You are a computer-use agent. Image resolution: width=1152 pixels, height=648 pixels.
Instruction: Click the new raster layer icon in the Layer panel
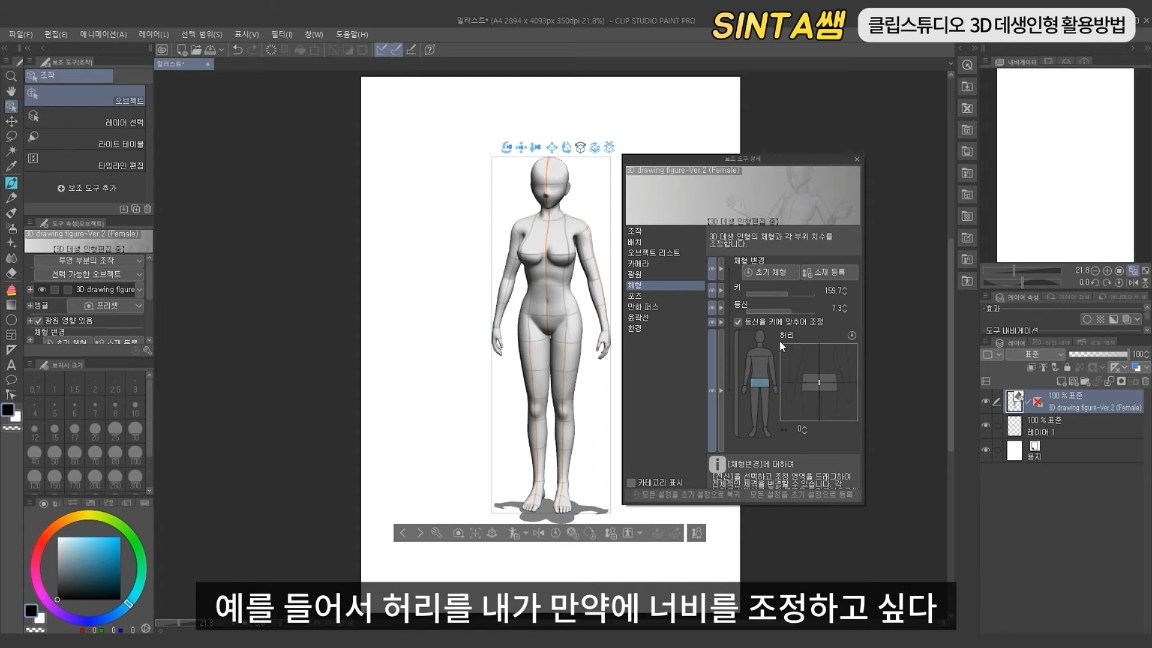point(1061,381)
